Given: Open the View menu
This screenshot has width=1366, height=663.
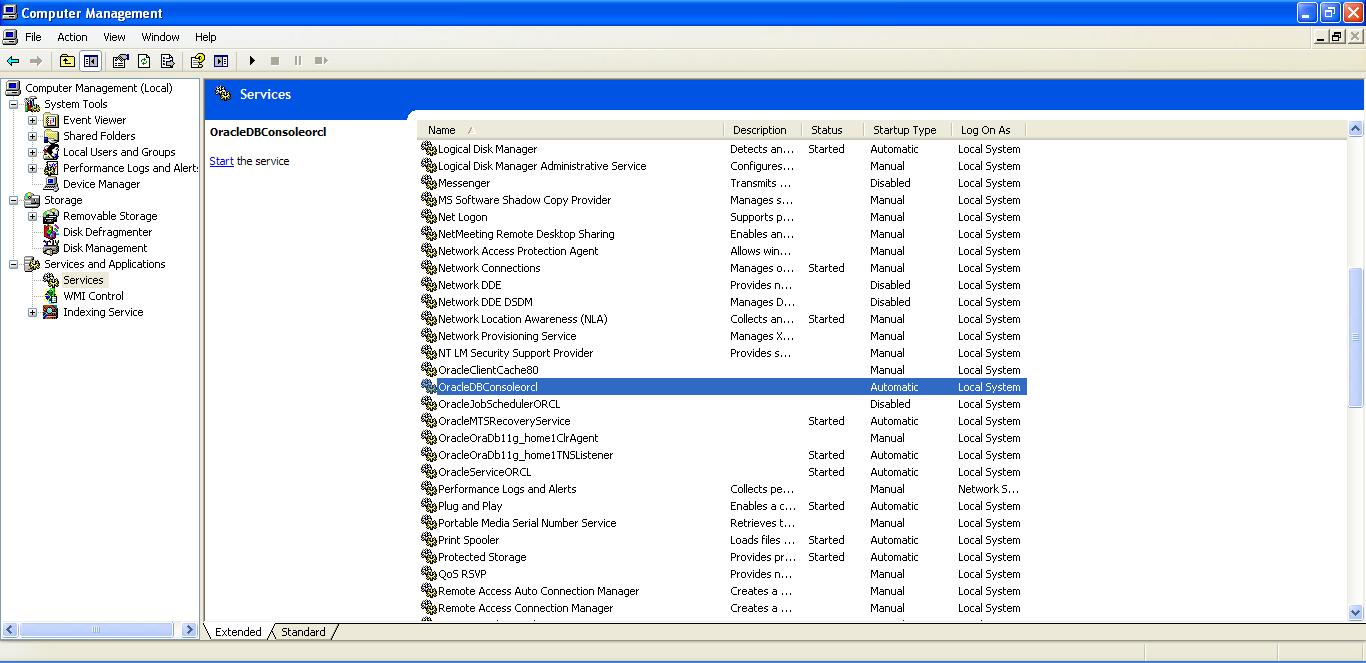Looking at the screenshot, I should click(115, 37).
